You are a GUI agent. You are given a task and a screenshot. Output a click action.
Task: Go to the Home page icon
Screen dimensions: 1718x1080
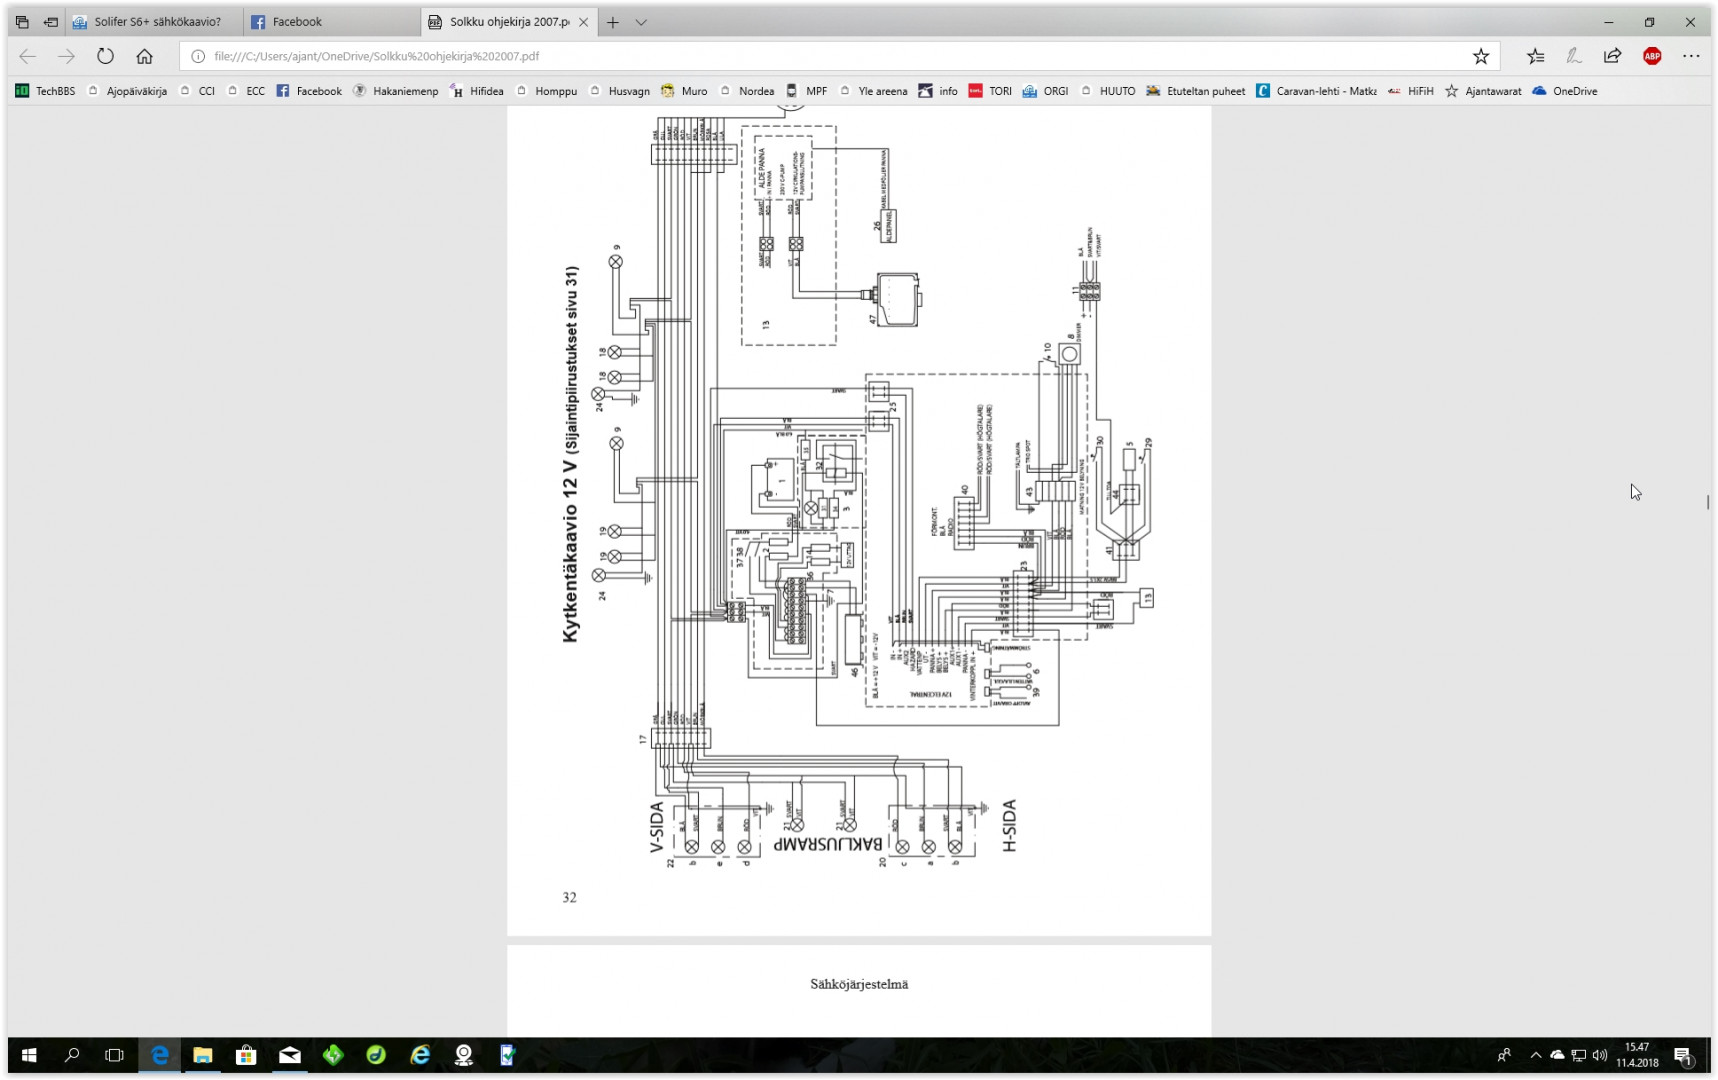point(145,56)
